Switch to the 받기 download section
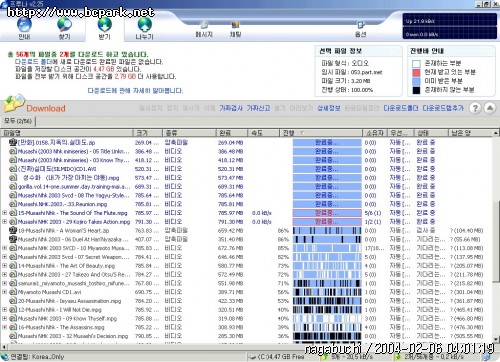500x362 pixels. (x=104, y=28)
